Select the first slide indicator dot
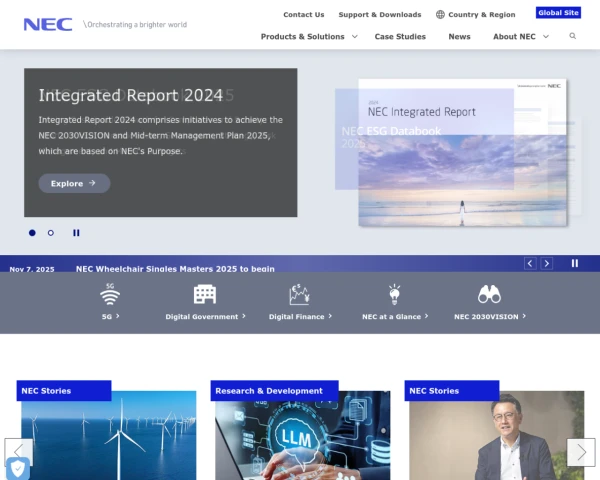 (x=32, y=233)
